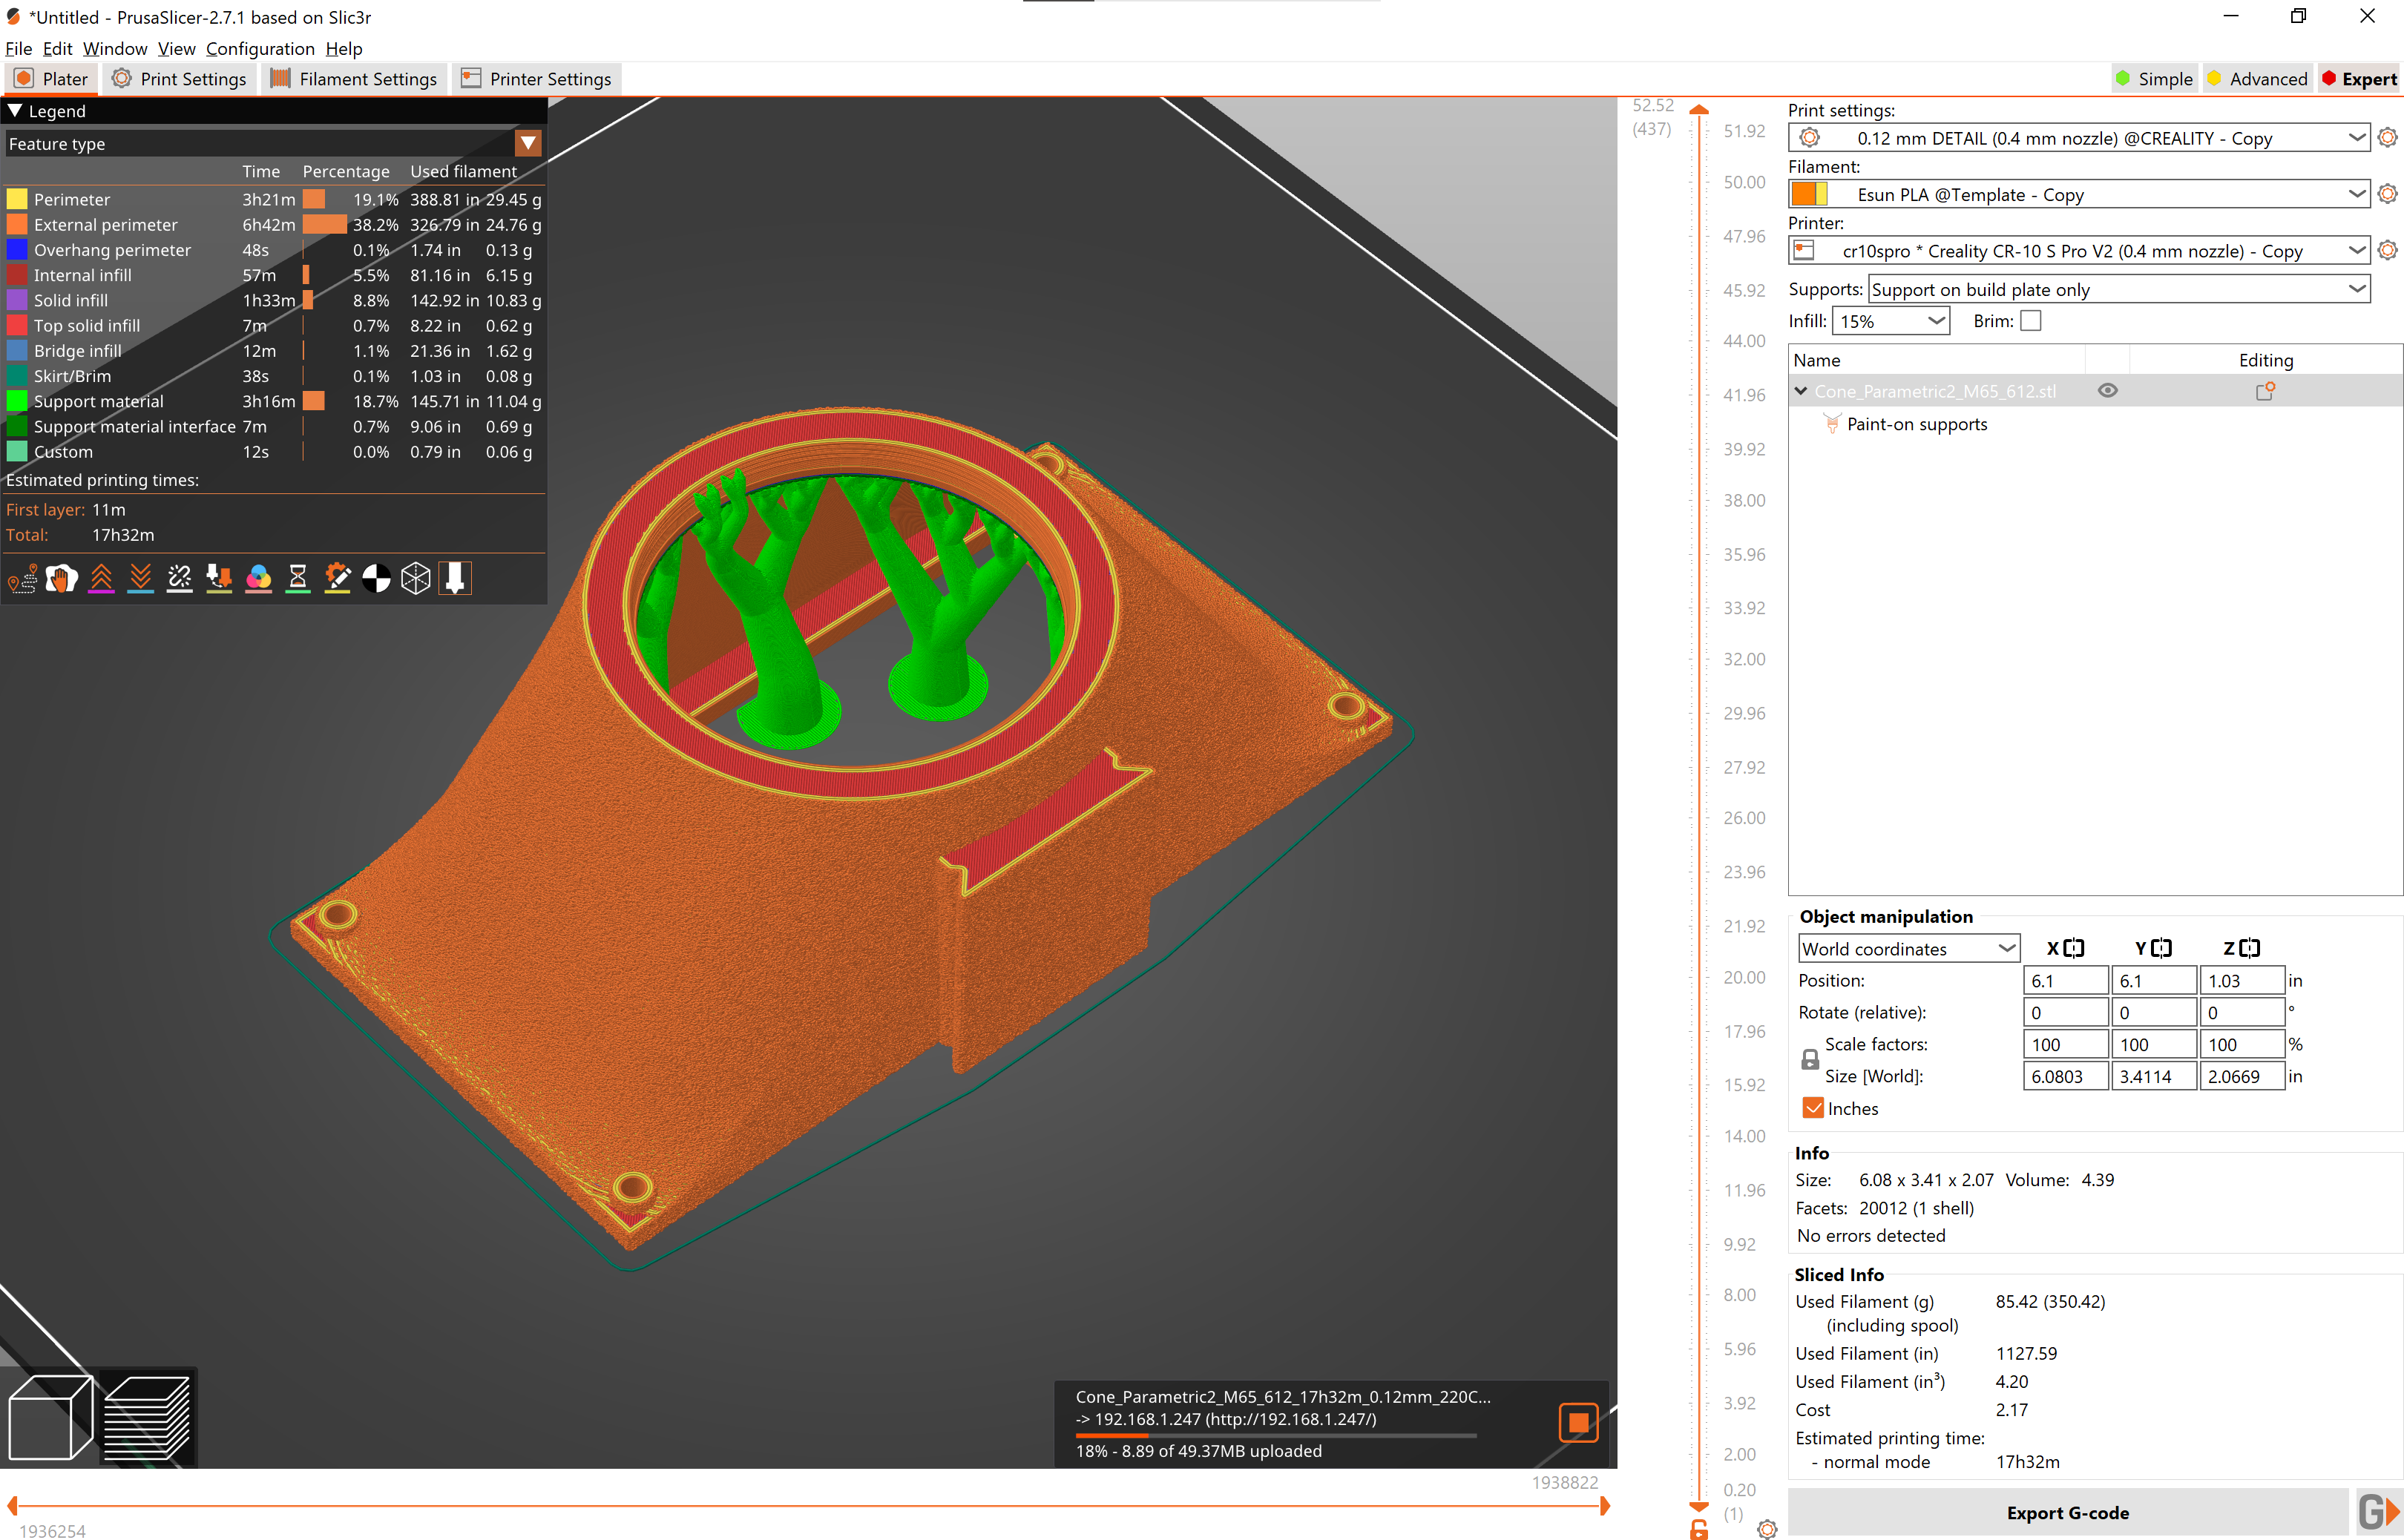2404x1540 pixels.
Task: Open the Edit menu
Action: click(x=57, y=48)
